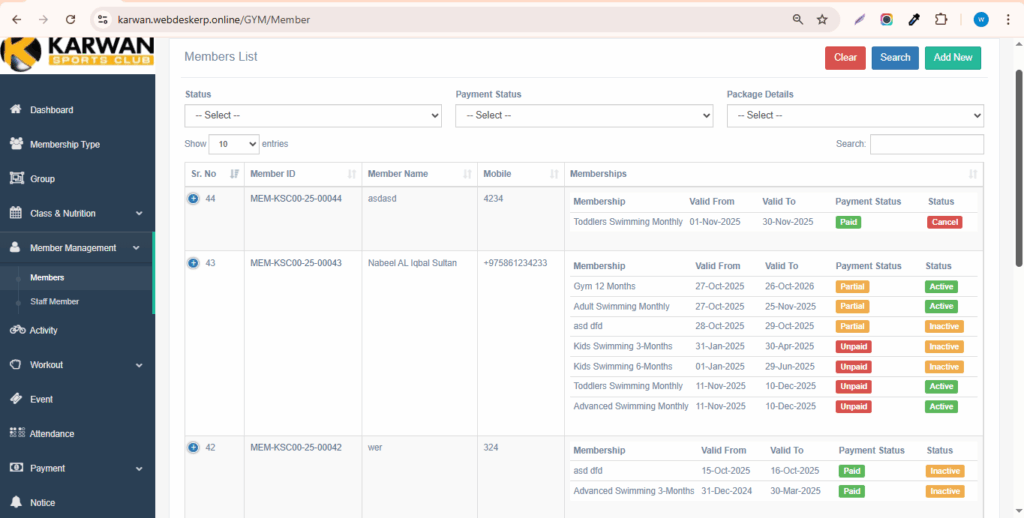Click the eyedropper color picker extension
1024x518 pixels.
914,20
